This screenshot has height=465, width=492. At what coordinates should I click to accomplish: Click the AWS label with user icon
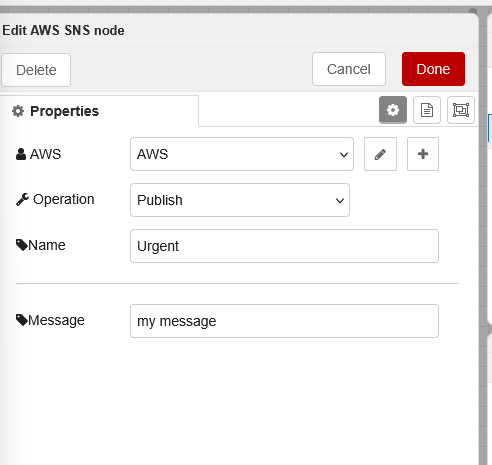click(38, 154)
